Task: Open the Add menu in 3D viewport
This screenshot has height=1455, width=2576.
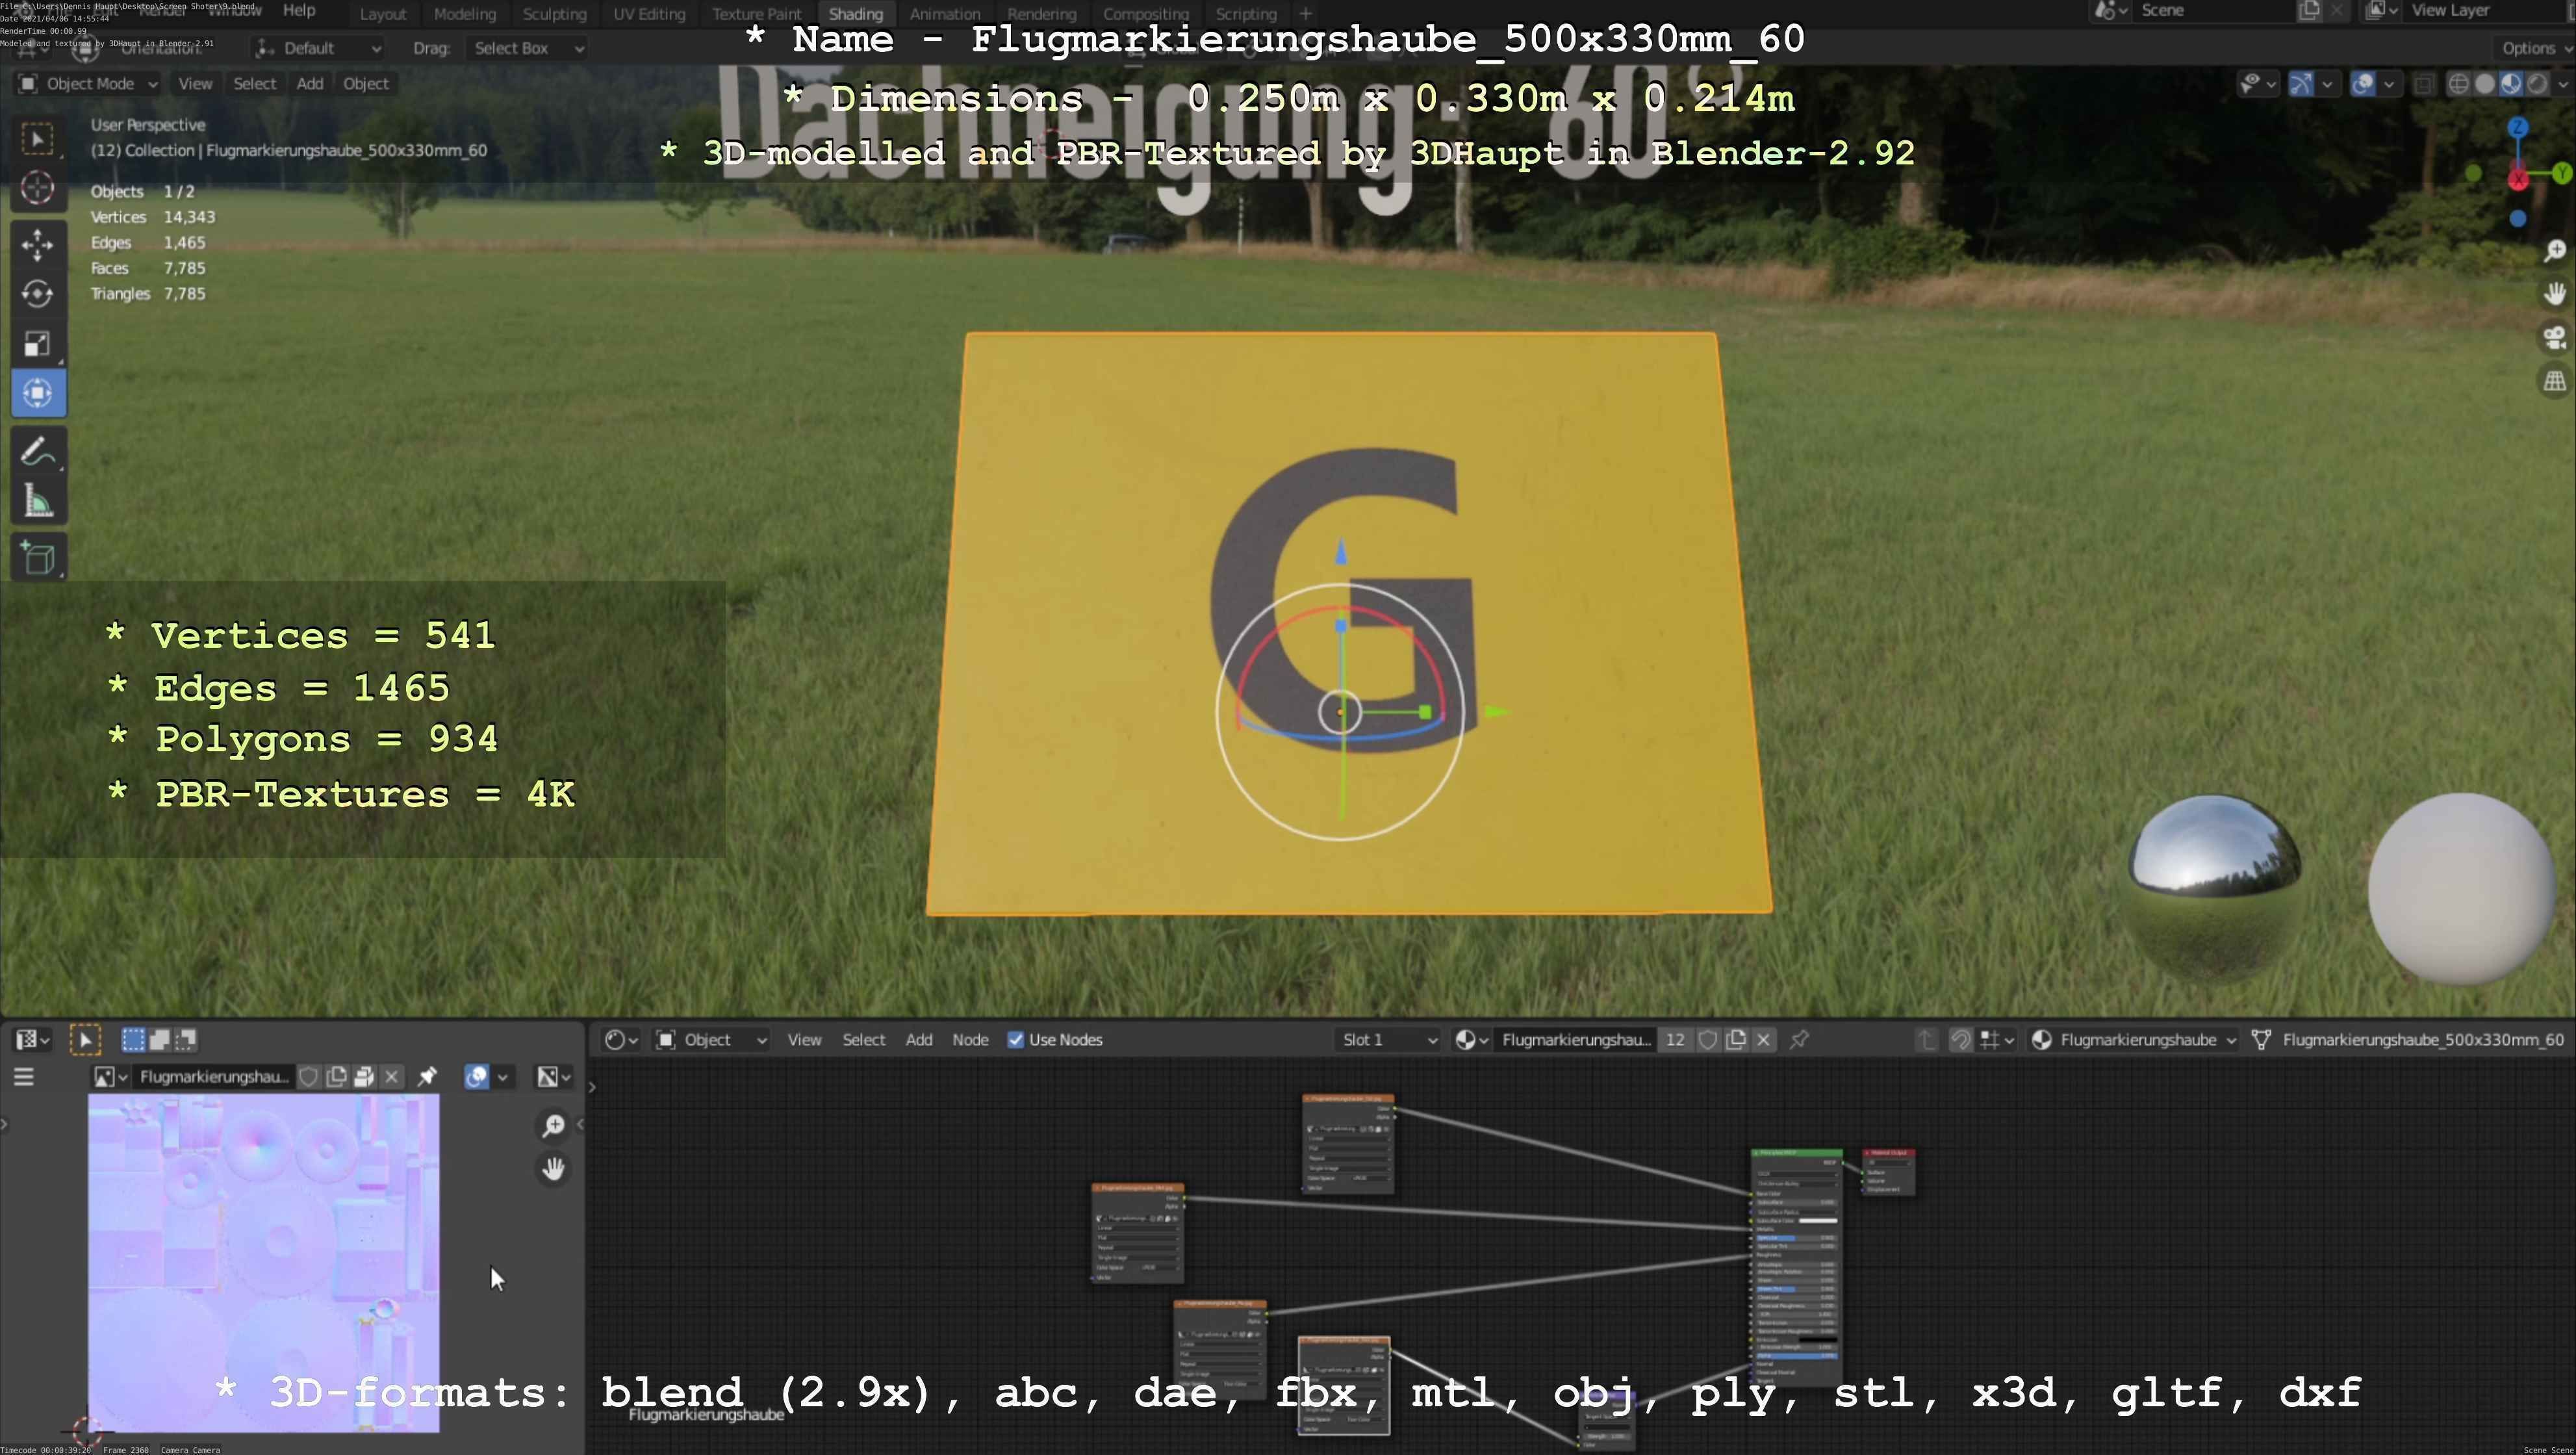Action: click(x=309, y=84)
